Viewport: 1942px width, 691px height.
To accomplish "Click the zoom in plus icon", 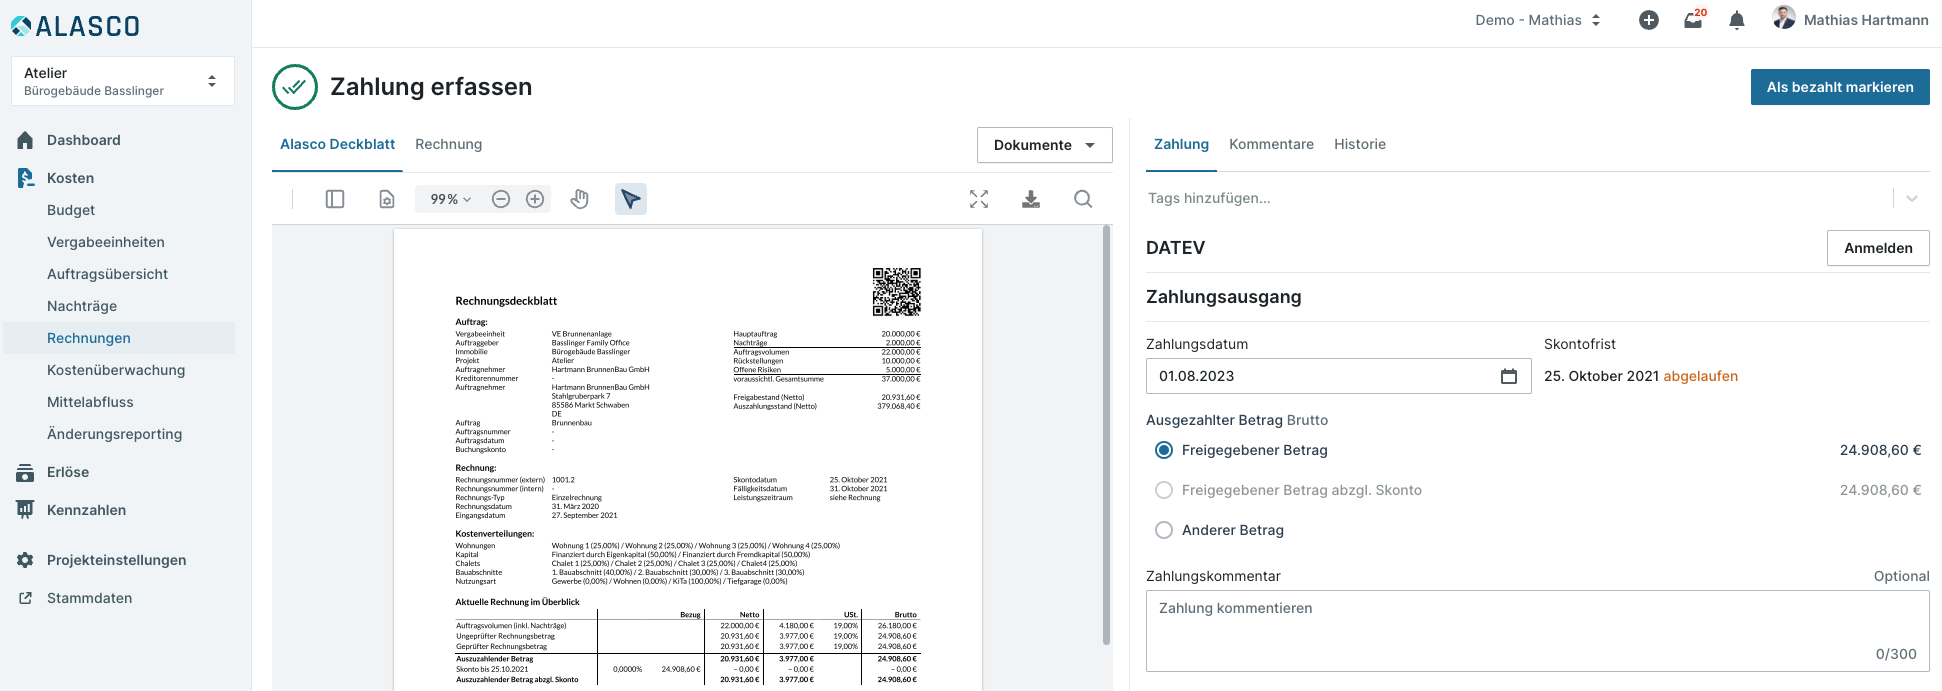I will pos(535,199).
